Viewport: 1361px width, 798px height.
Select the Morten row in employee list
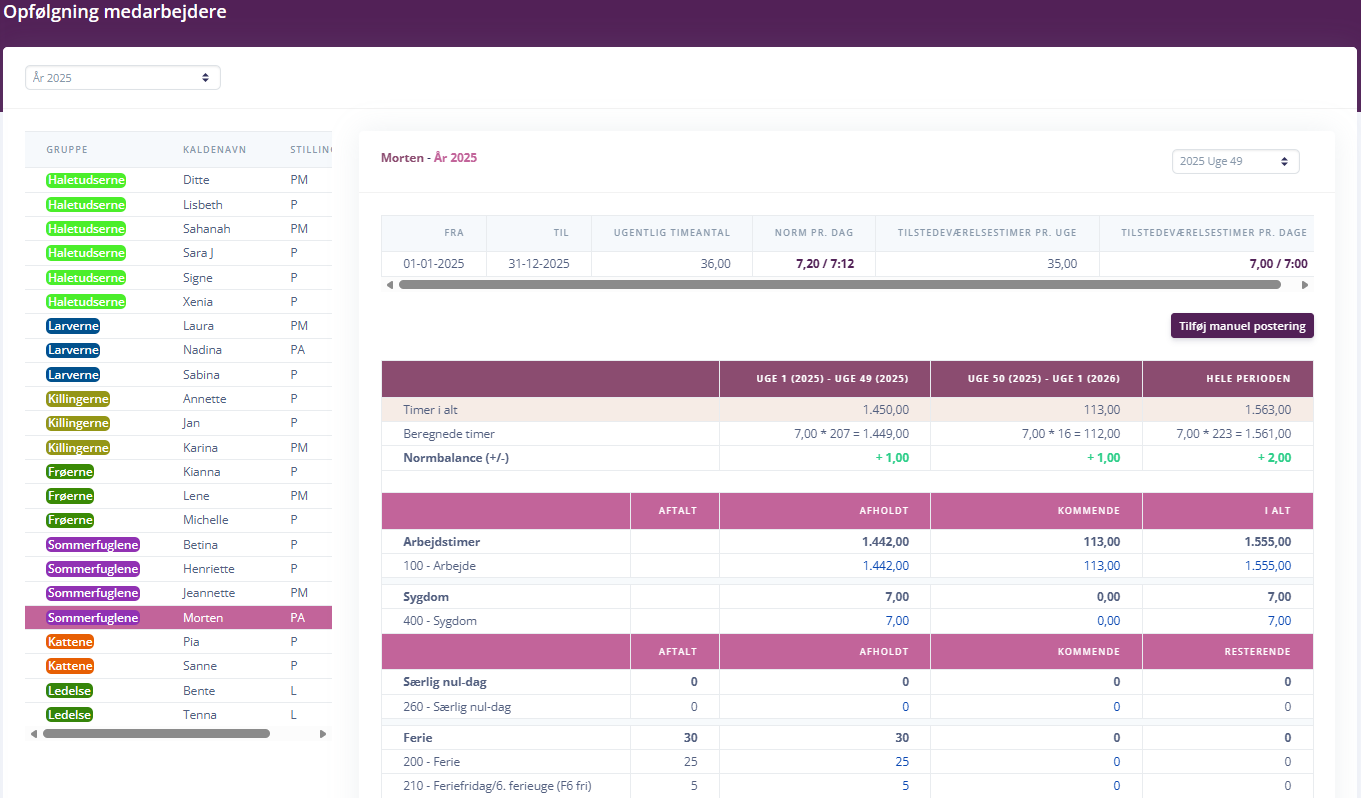coord(178,618)
